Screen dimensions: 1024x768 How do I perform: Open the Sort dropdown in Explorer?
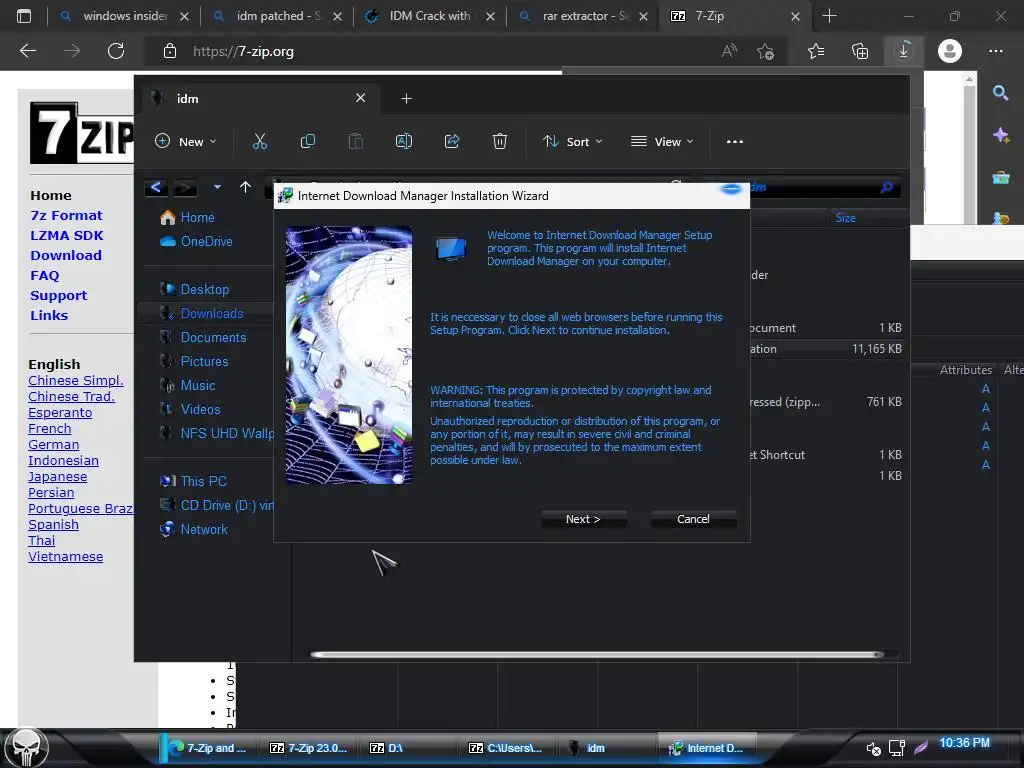coord(572,141)
